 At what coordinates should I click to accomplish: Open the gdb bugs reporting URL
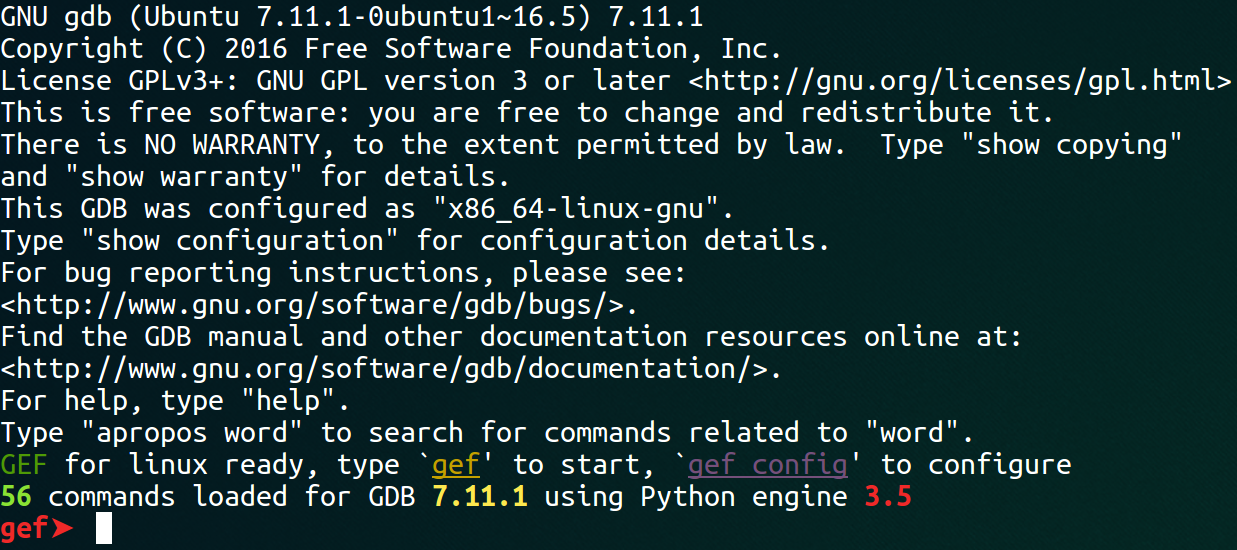[320, 305]
